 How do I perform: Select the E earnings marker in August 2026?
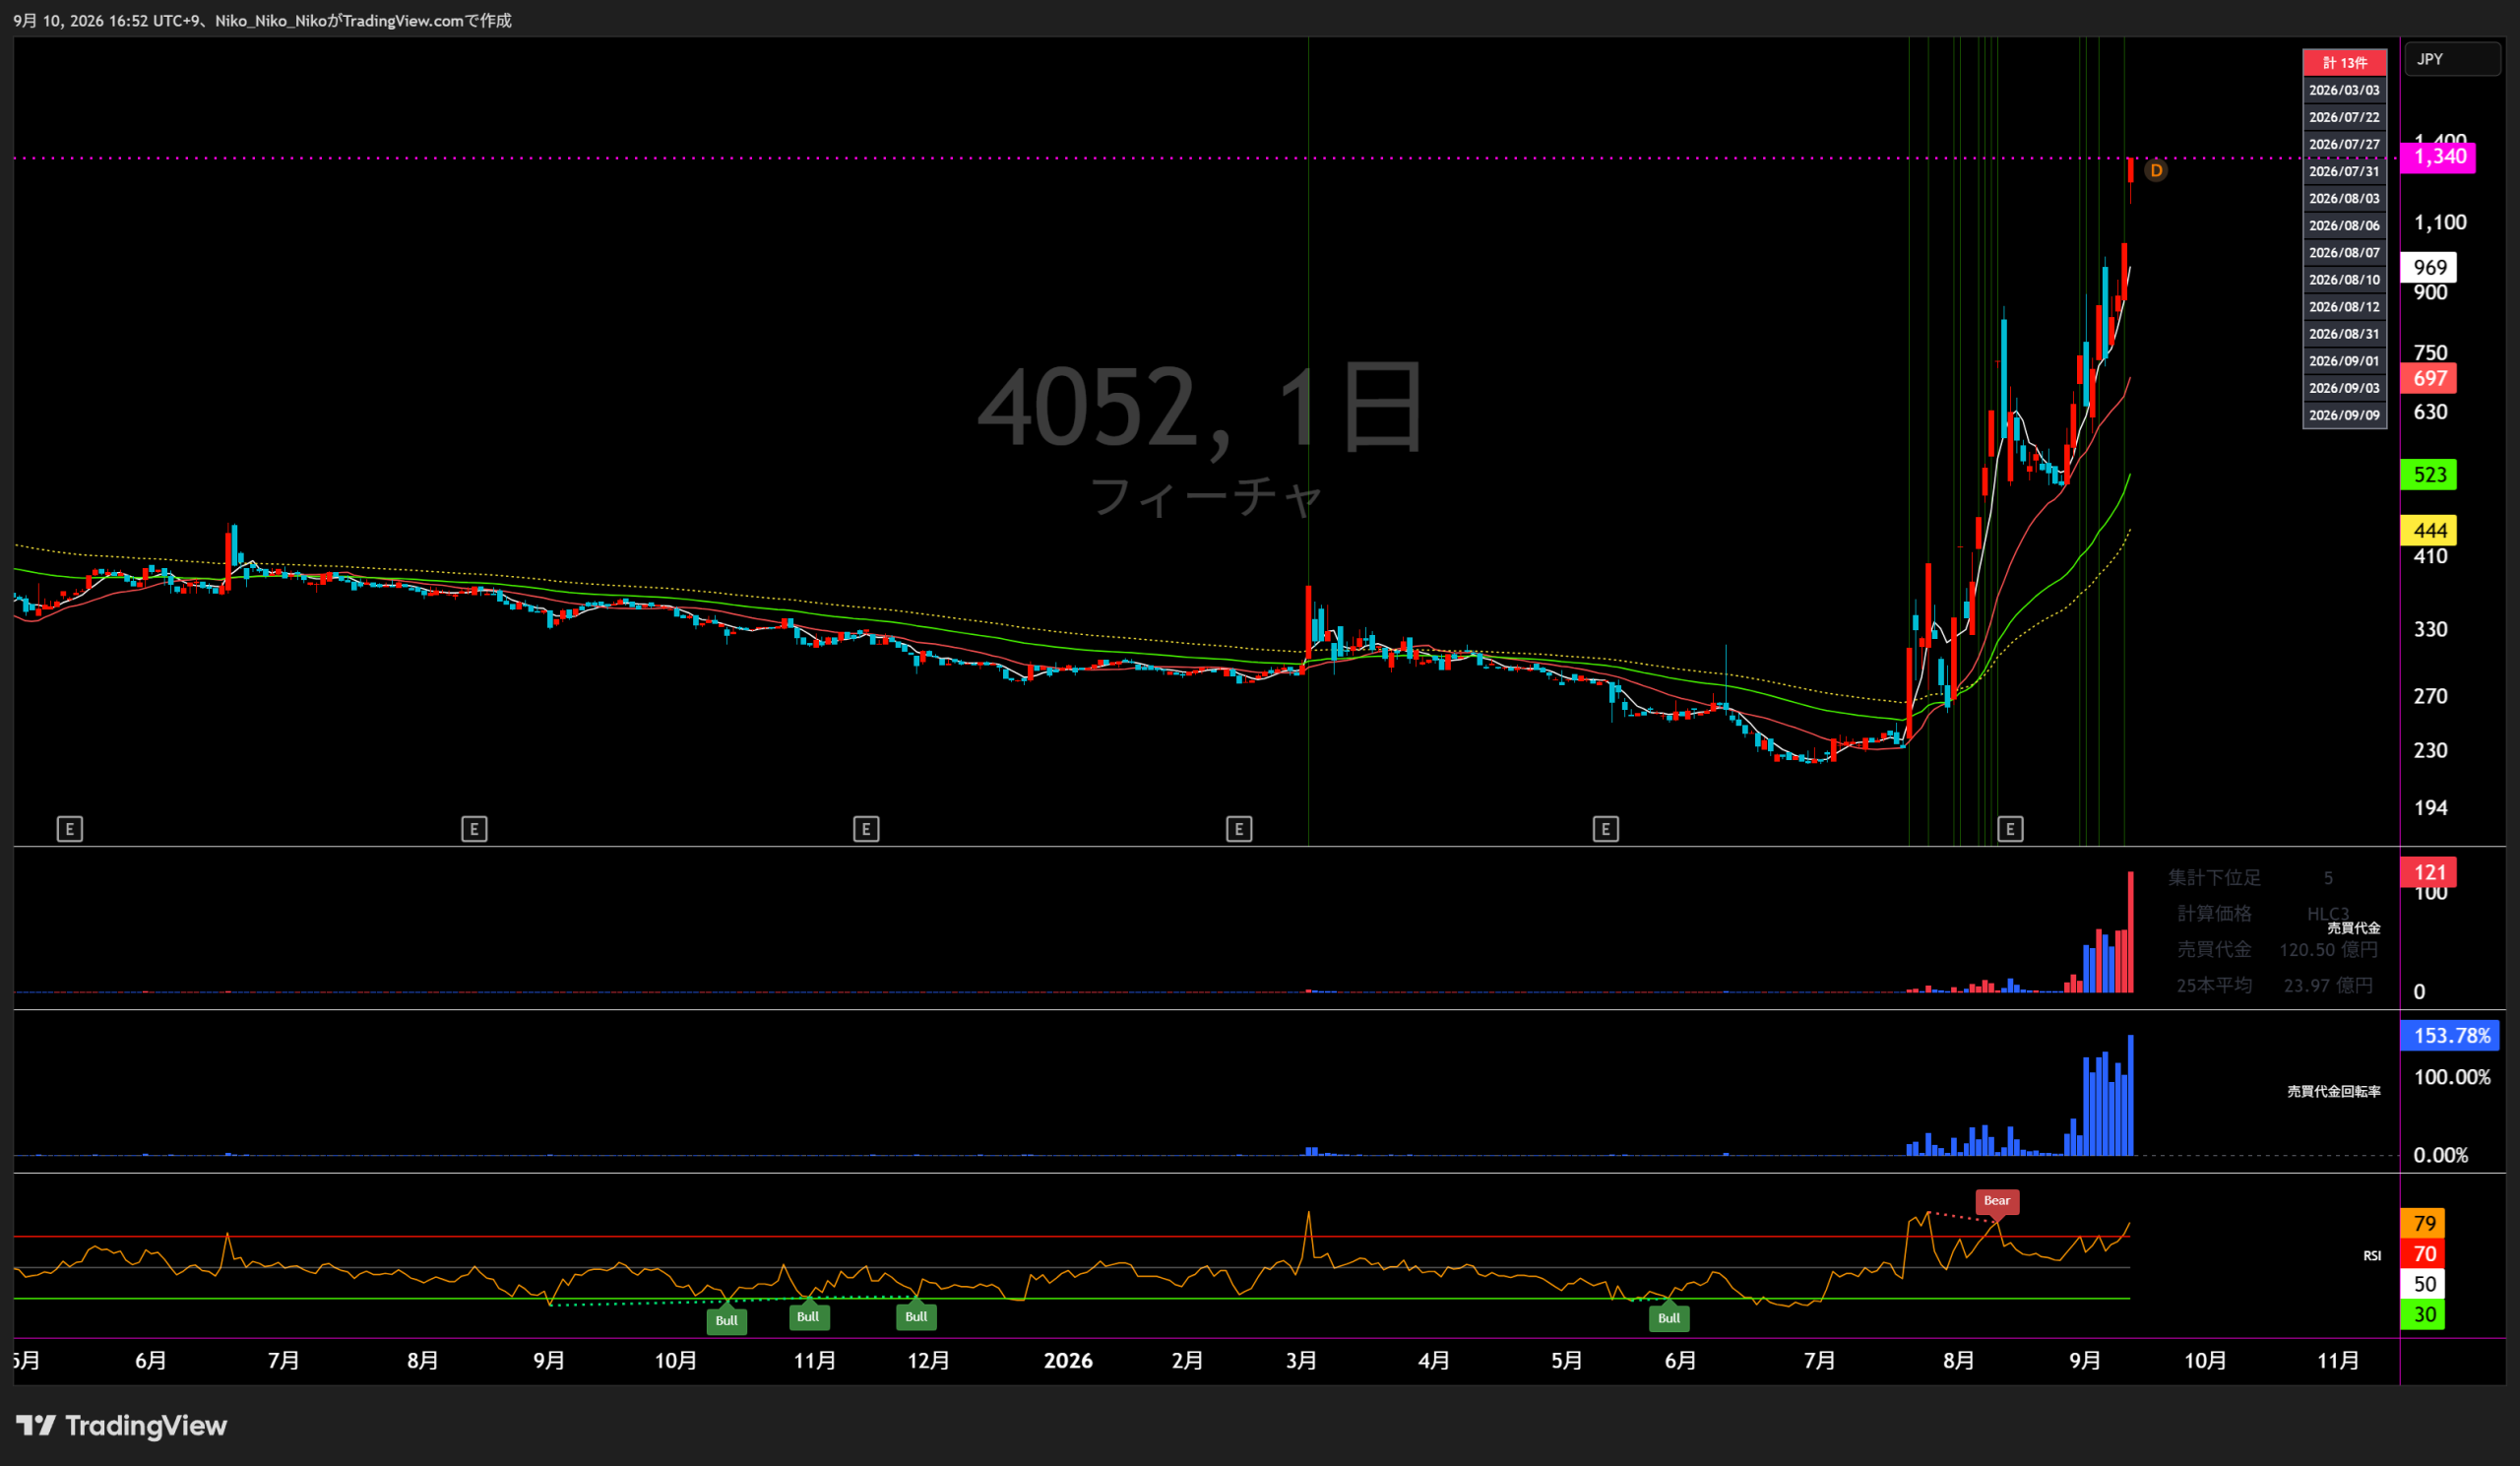point(2010,829)
